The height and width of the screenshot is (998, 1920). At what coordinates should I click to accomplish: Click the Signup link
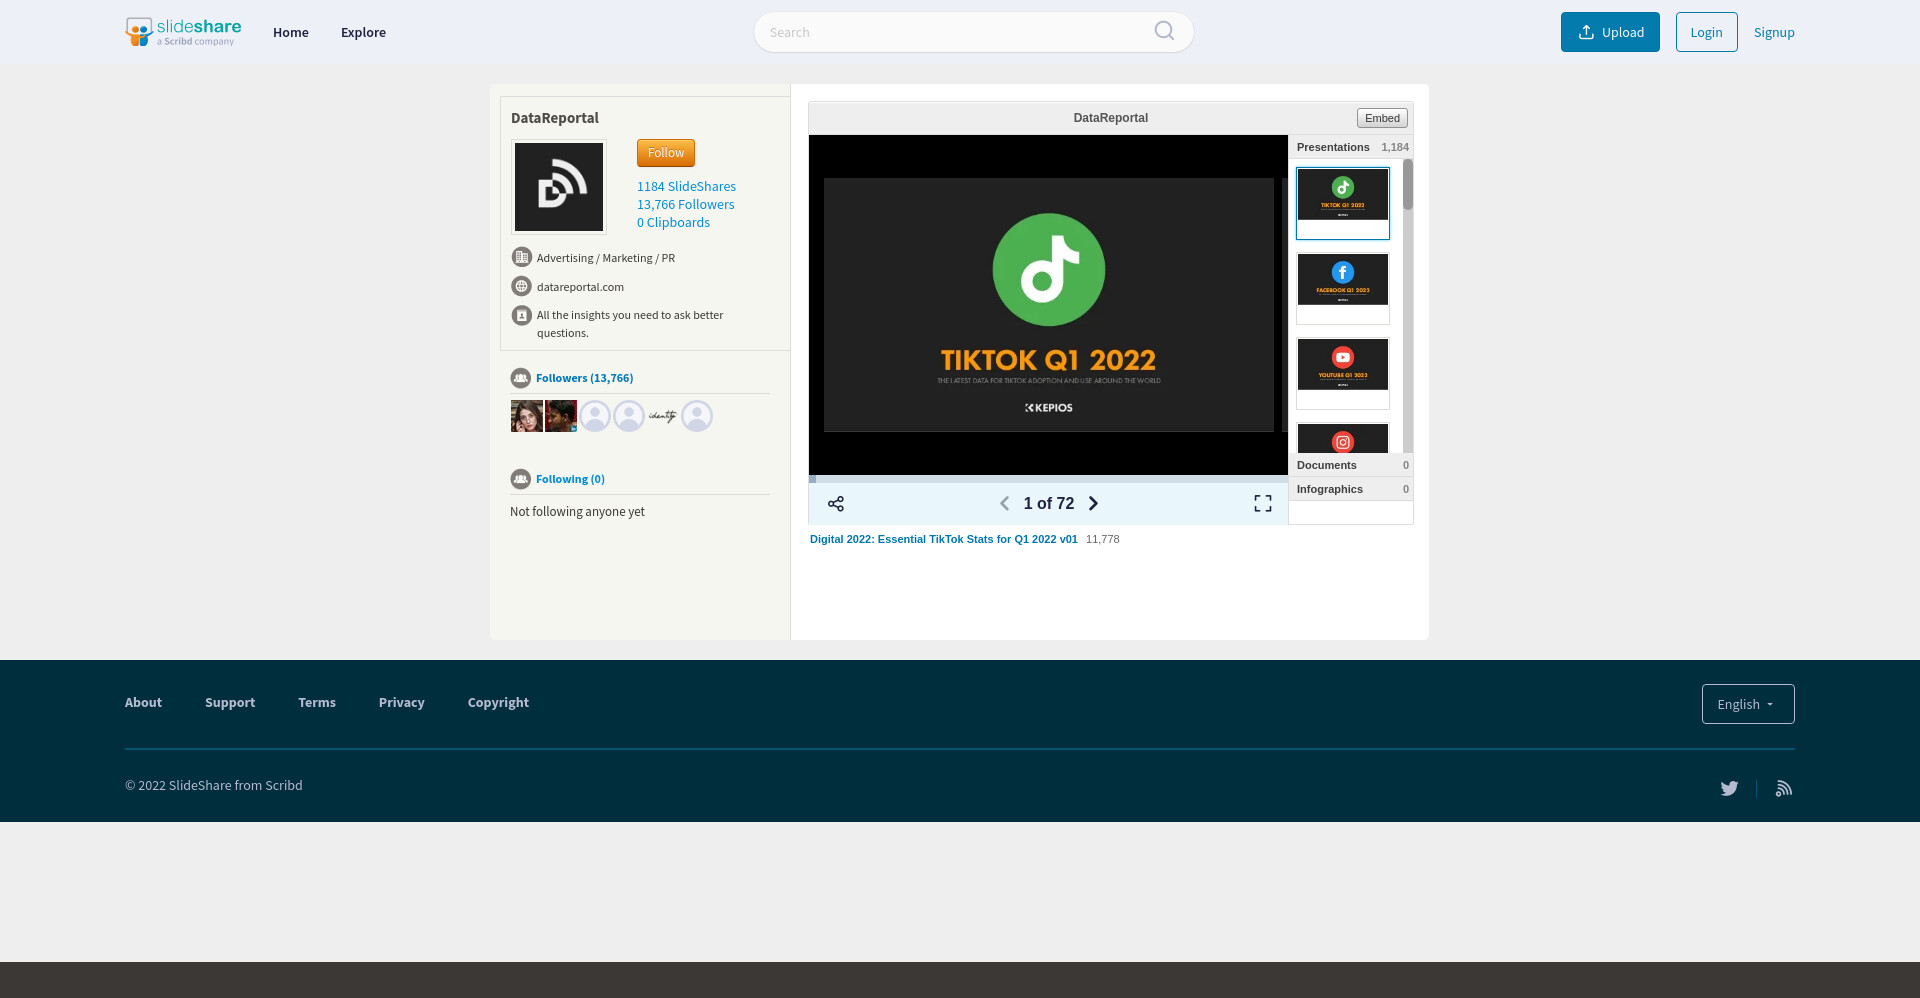(x=1774, y=32)
